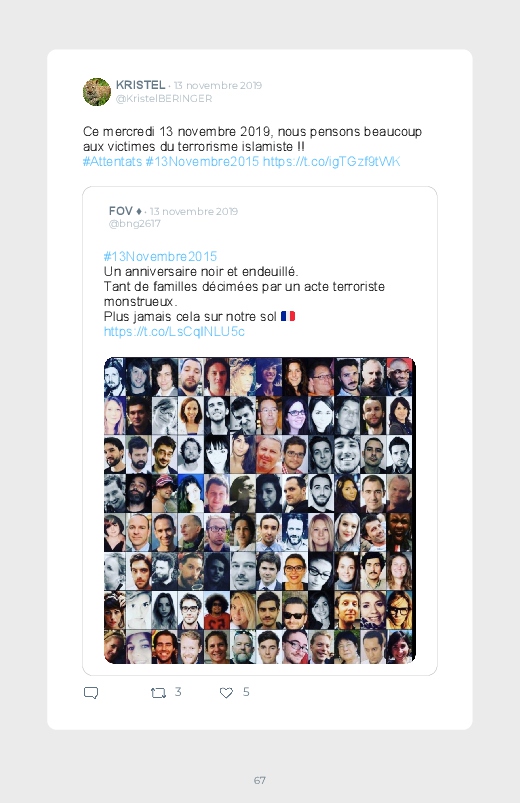Screen dimensions: 520x803
Task: Open the #Attentats hashtag
Action: pos(112,161)
